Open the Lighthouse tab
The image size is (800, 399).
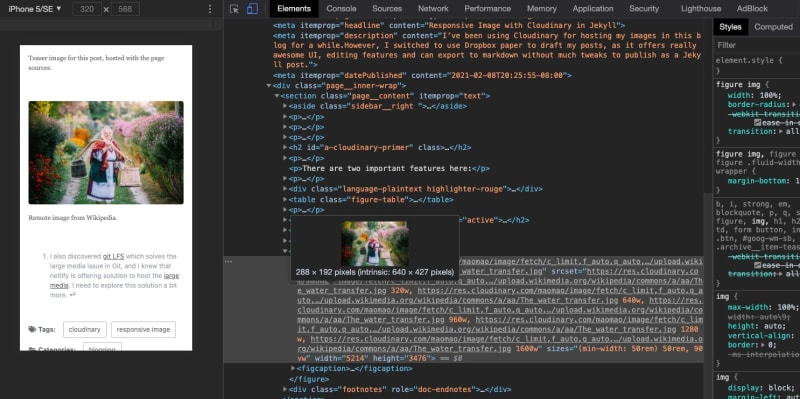point(701,9)
